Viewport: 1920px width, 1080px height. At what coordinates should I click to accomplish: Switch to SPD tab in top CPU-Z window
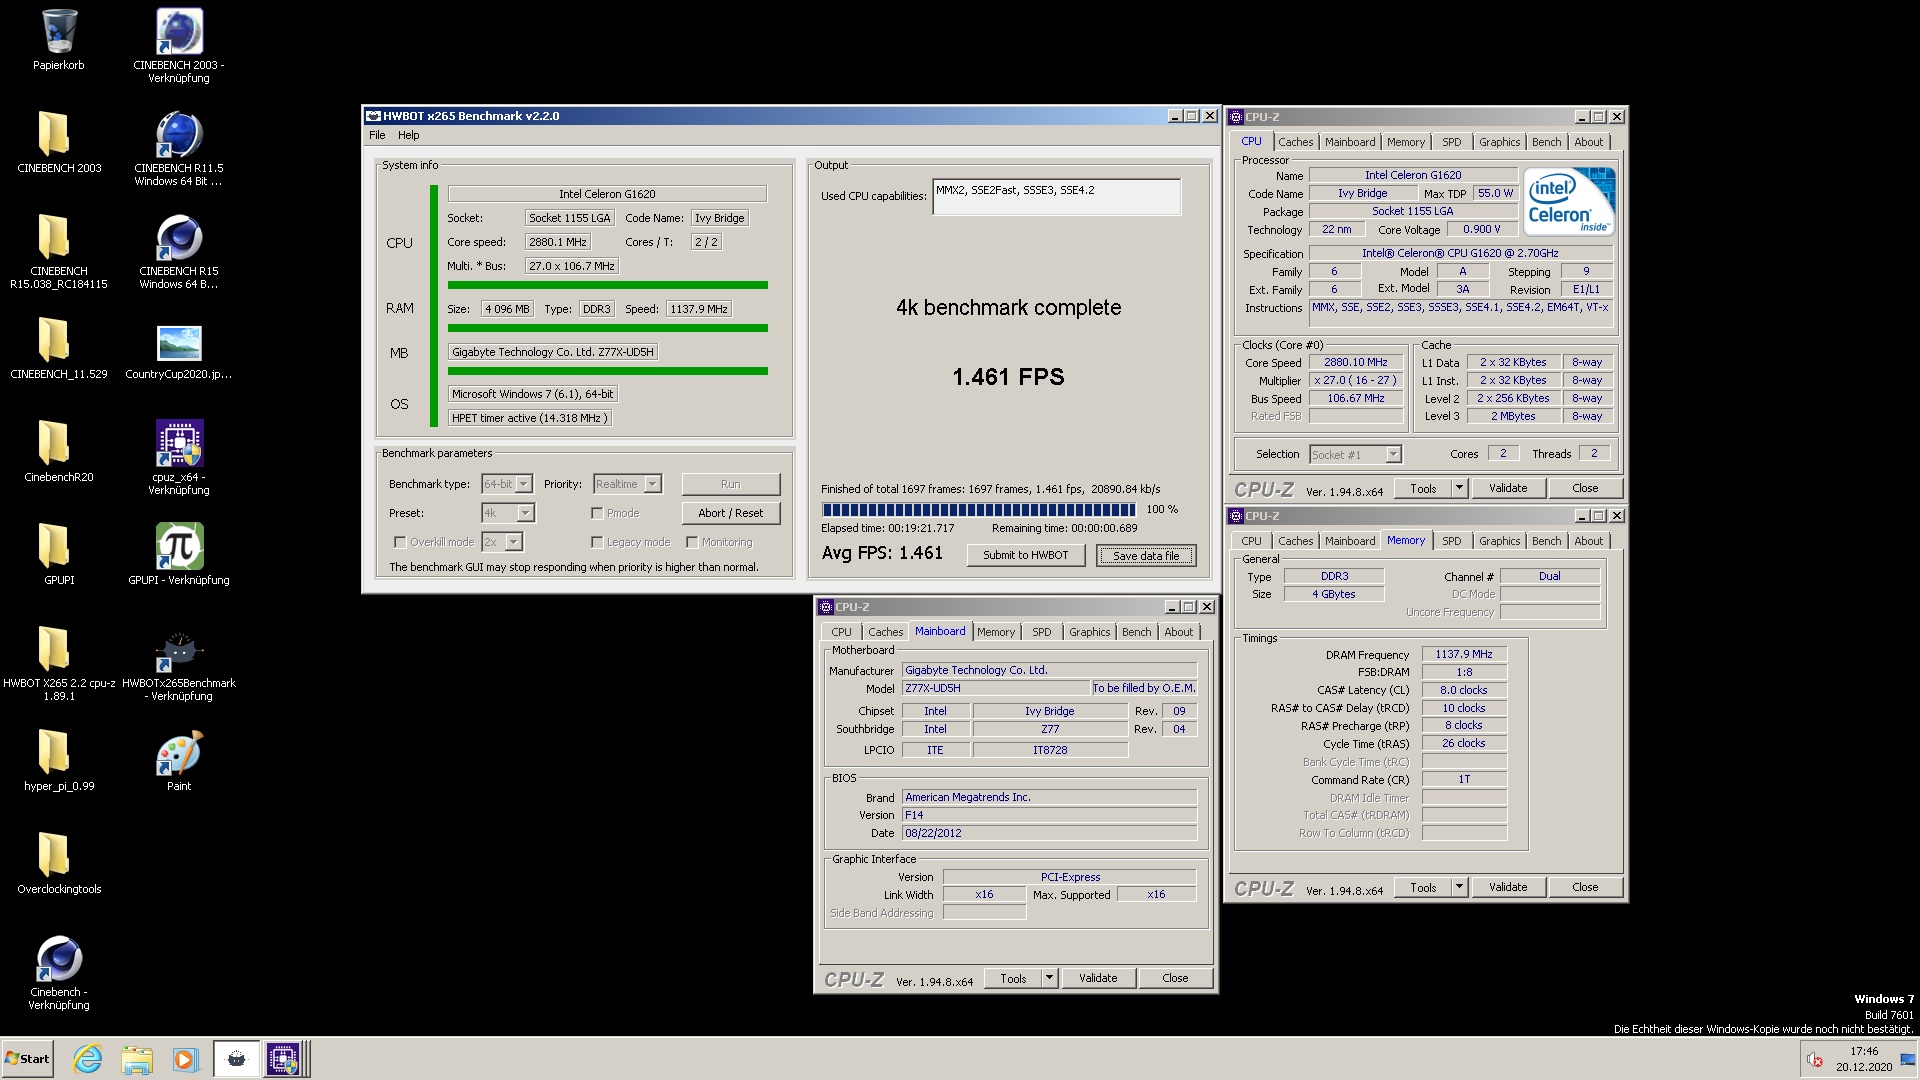tap(1451, 142)
